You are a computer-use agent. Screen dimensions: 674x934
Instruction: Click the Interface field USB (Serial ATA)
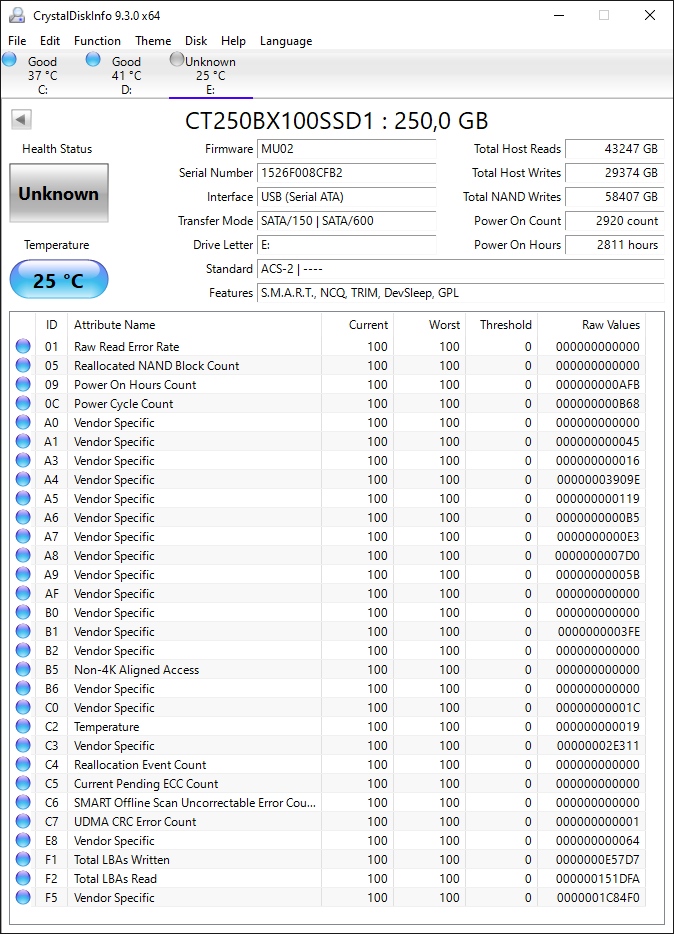tap(347, 197)
